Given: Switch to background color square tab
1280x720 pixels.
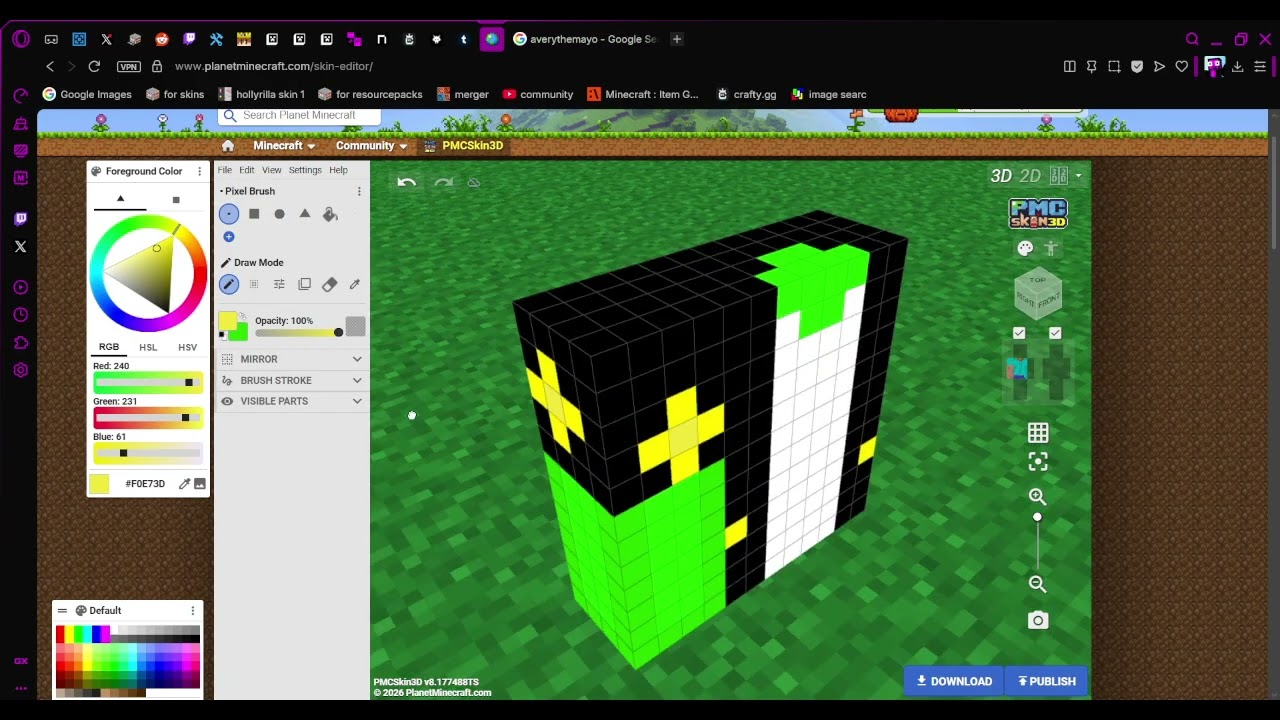Looking at the screenshot, I should (176, 200).
